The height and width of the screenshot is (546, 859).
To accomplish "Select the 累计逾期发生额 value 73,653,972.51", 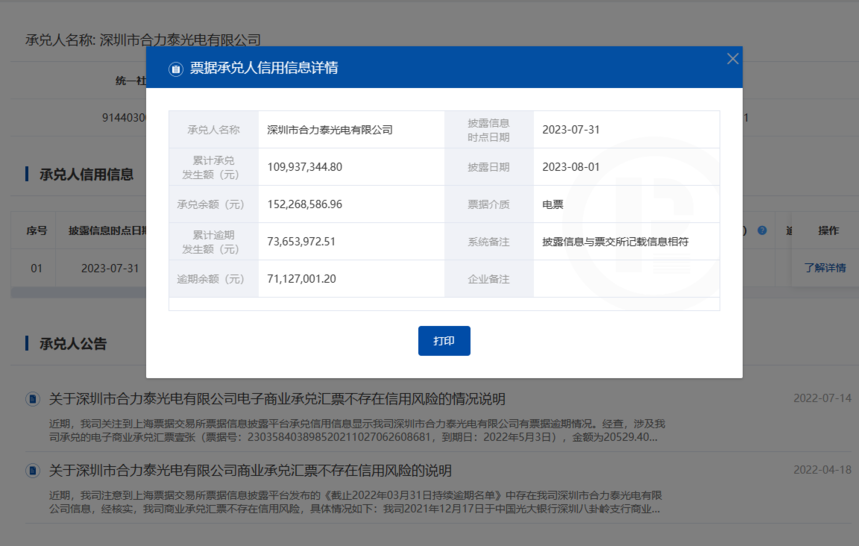I will tap(301, 242).
